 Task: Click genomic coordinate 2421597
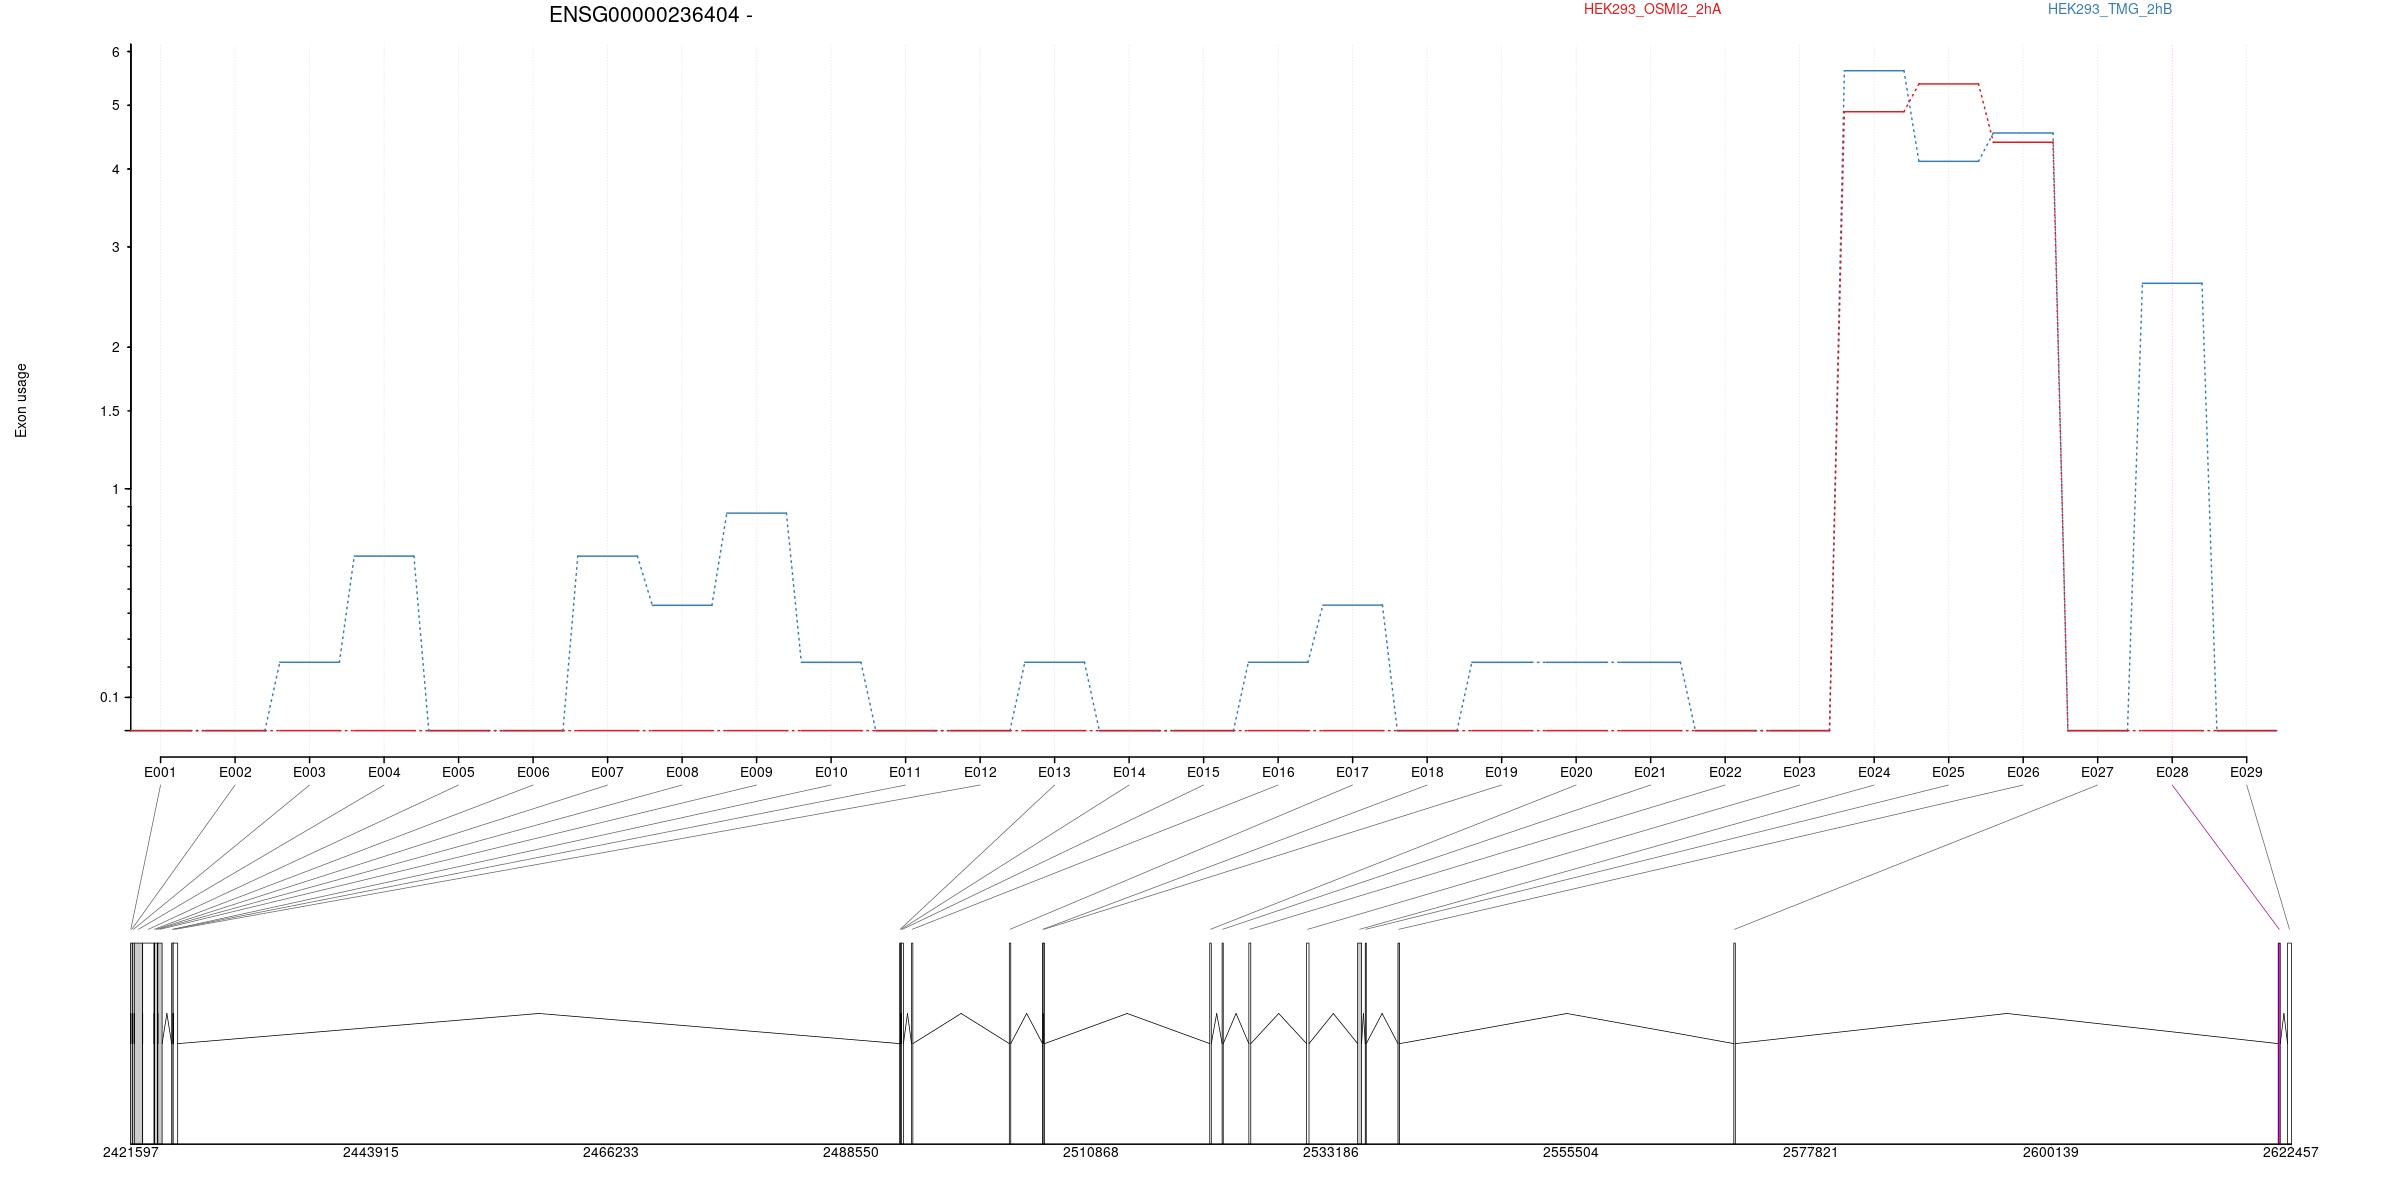[x=131, y=1152]
